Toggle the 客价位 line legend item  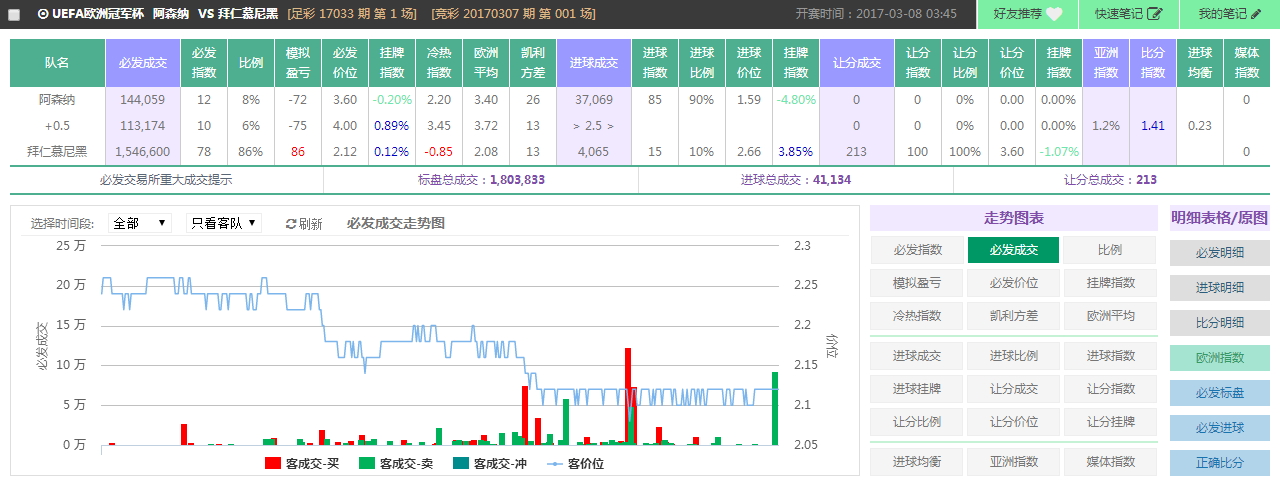[x=575, y=463]
